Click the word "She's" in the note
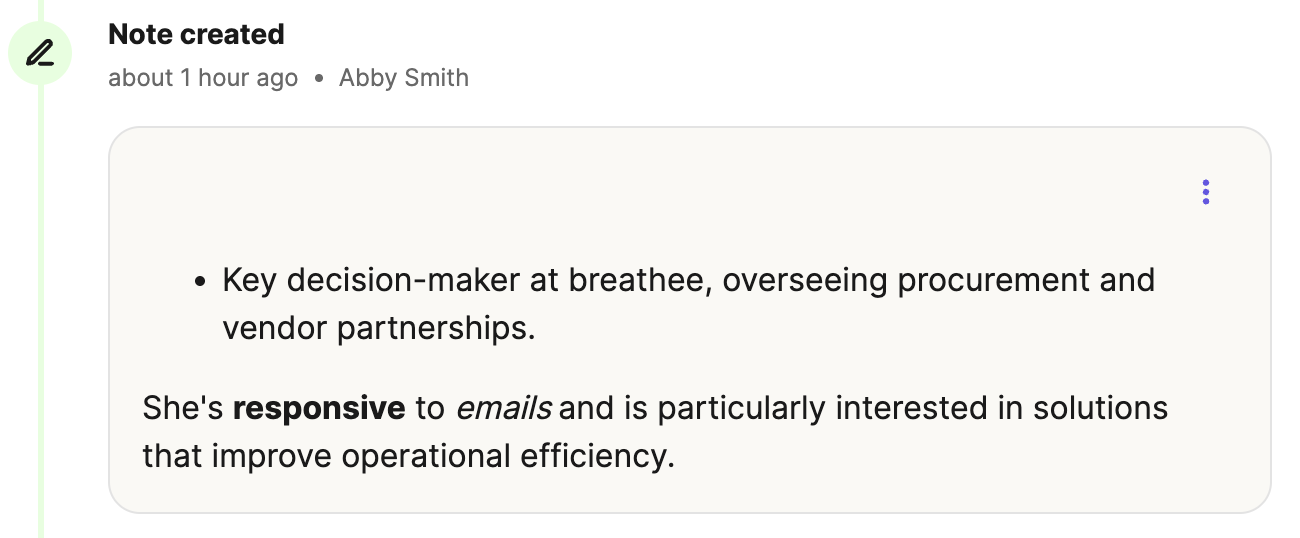The height and width of the screenshot is (538, 1300). pyautogui.click(x=183, y=408)
